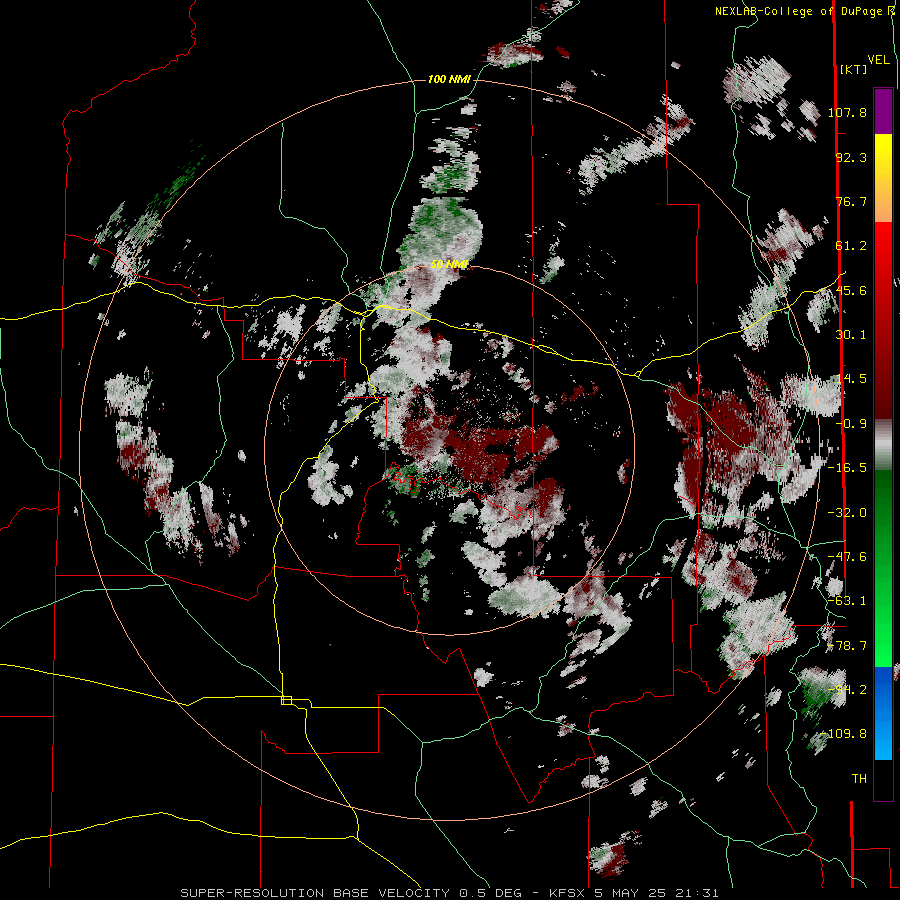The height and width of the screenshot is (900, 900).
Task: Click the VEL legend title
Action: (878, 60)
